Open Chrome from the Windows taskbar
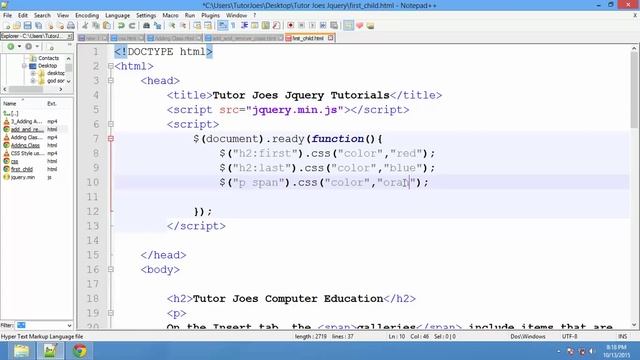 79,351
